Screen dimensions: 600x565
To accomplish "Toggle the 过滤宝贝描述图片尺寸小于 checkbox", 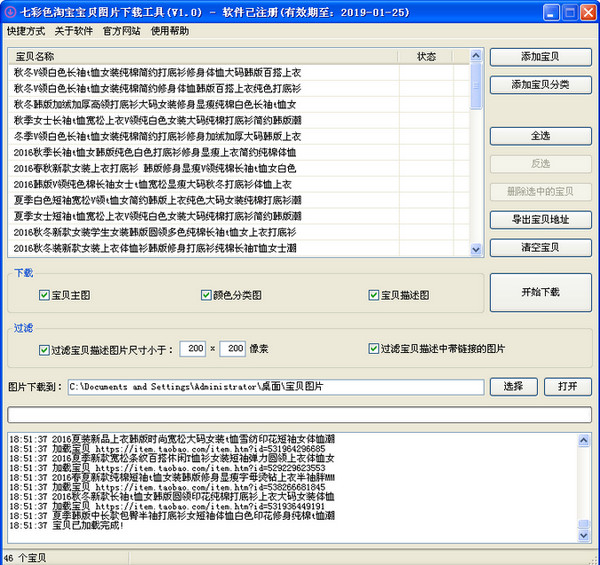I will coord(44,350).
